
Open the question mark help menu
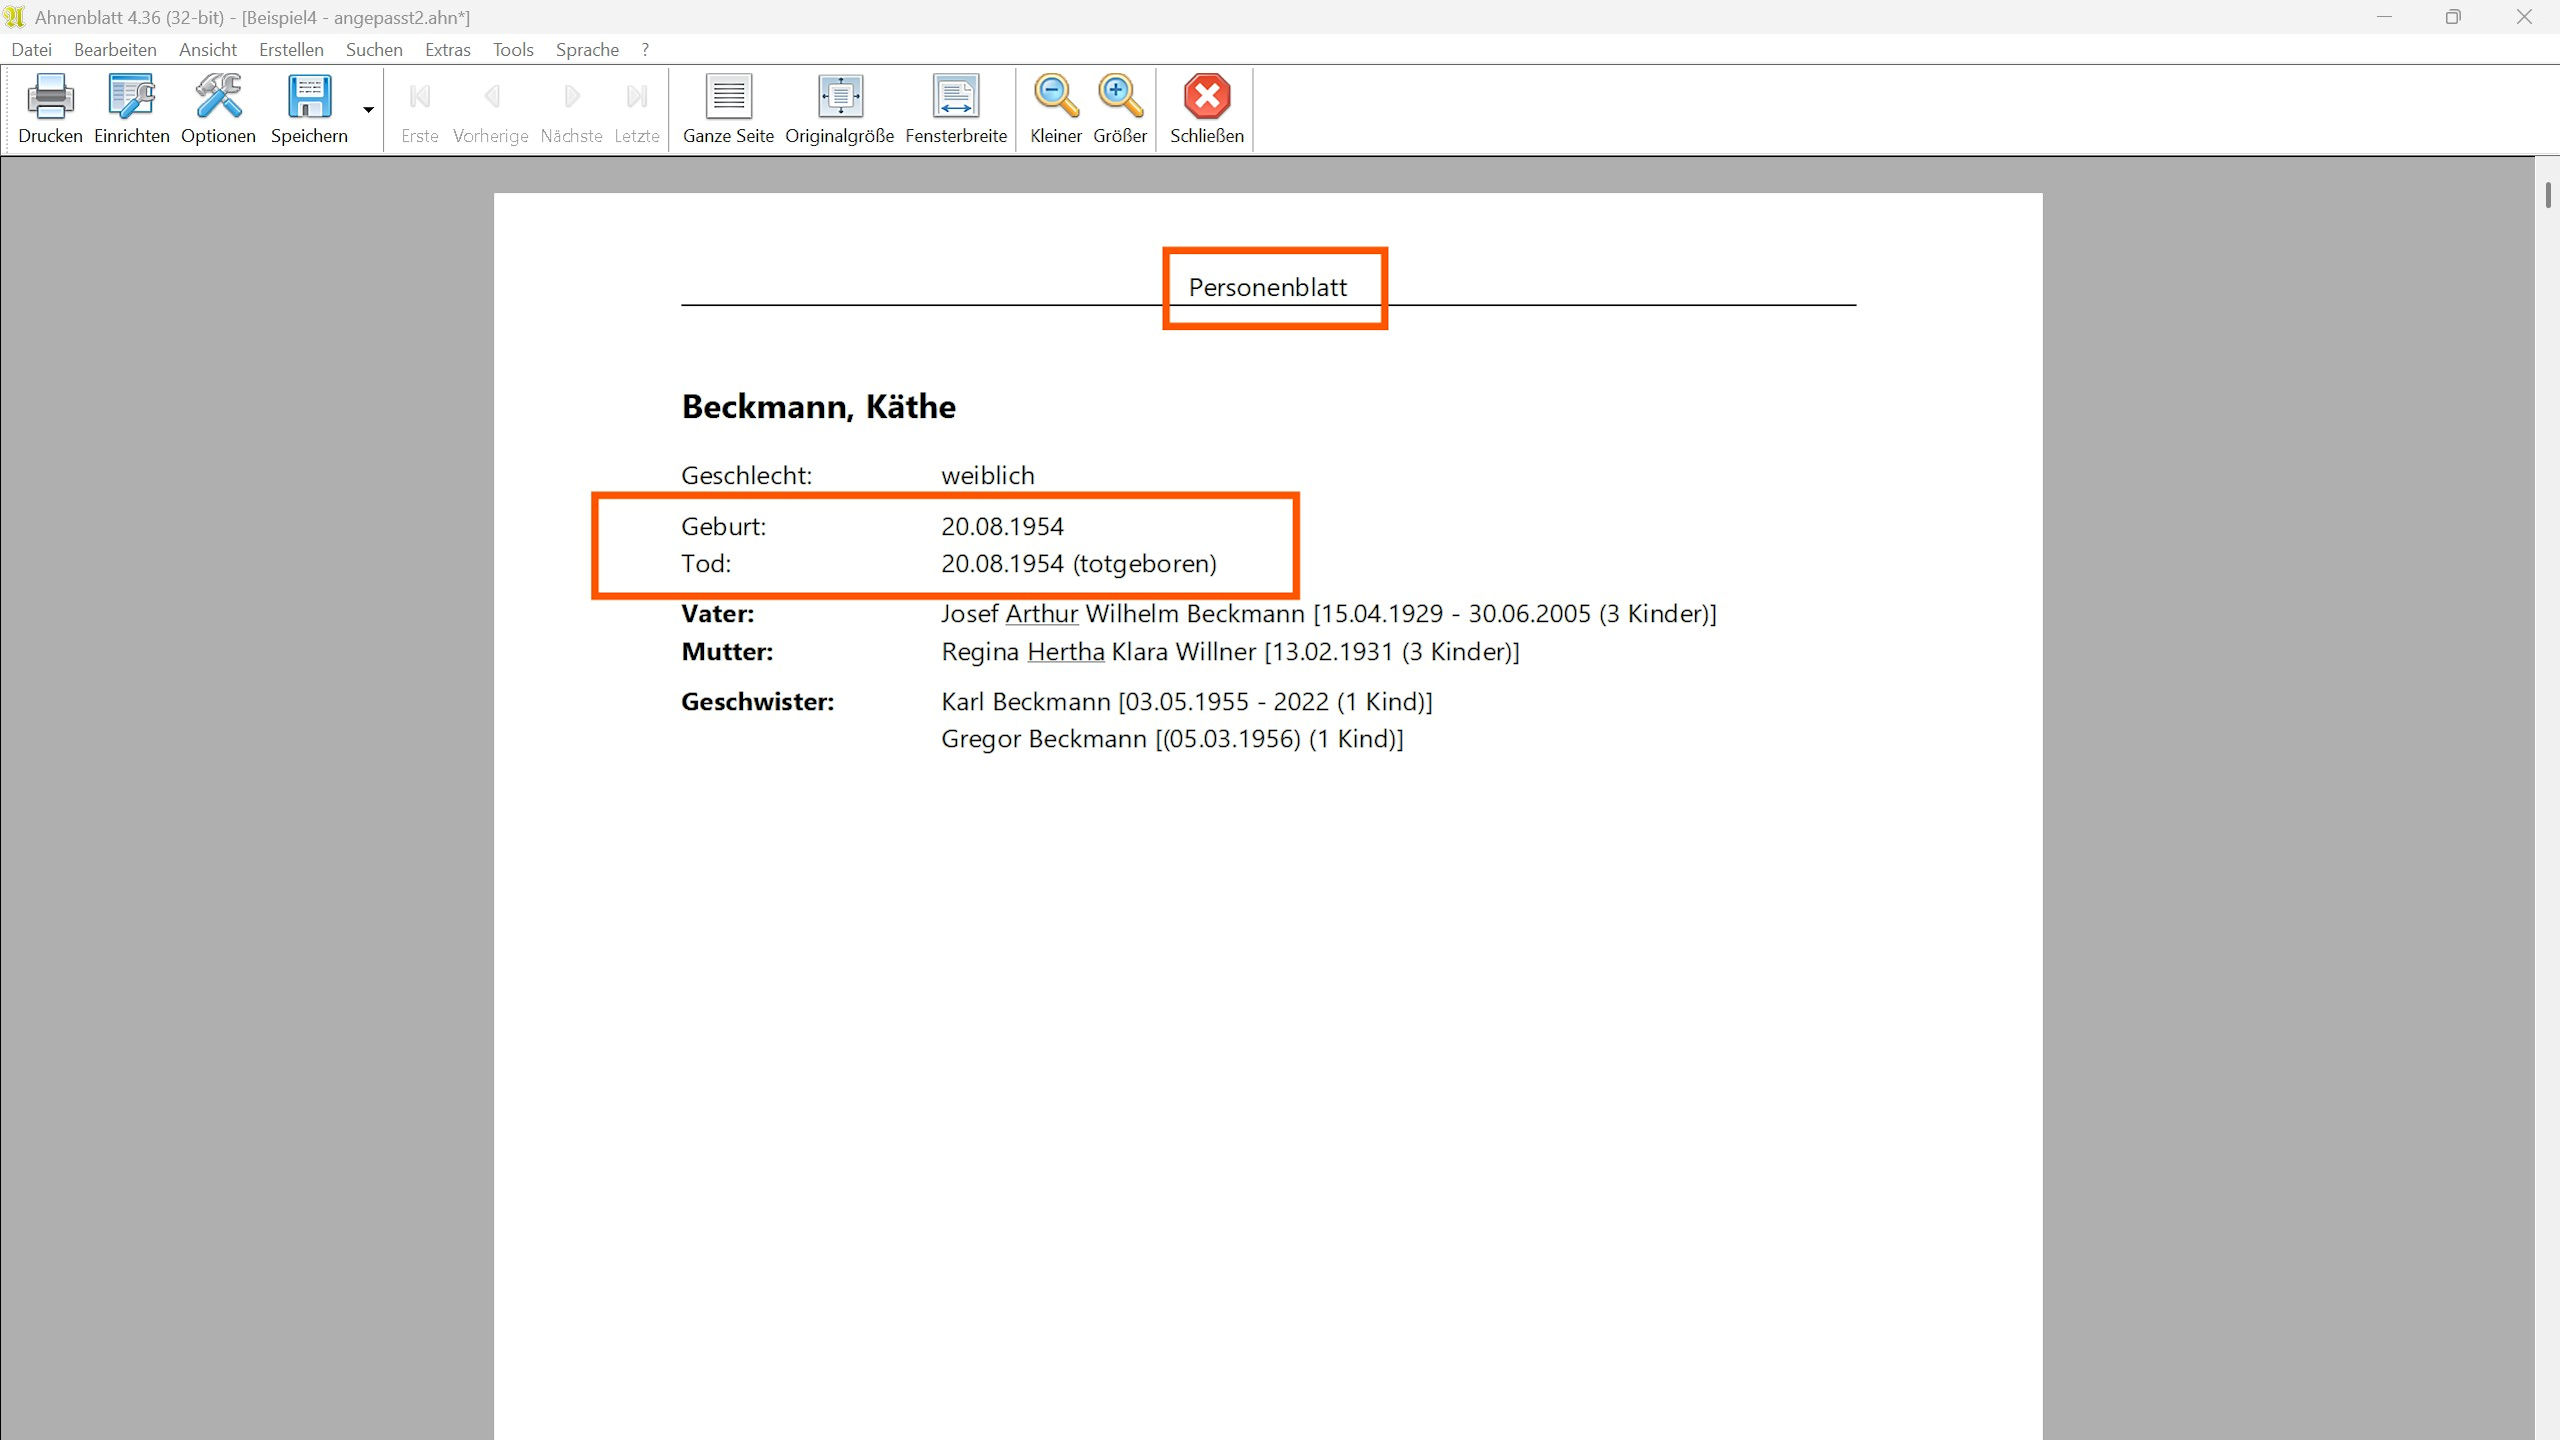tap(645, 50)
